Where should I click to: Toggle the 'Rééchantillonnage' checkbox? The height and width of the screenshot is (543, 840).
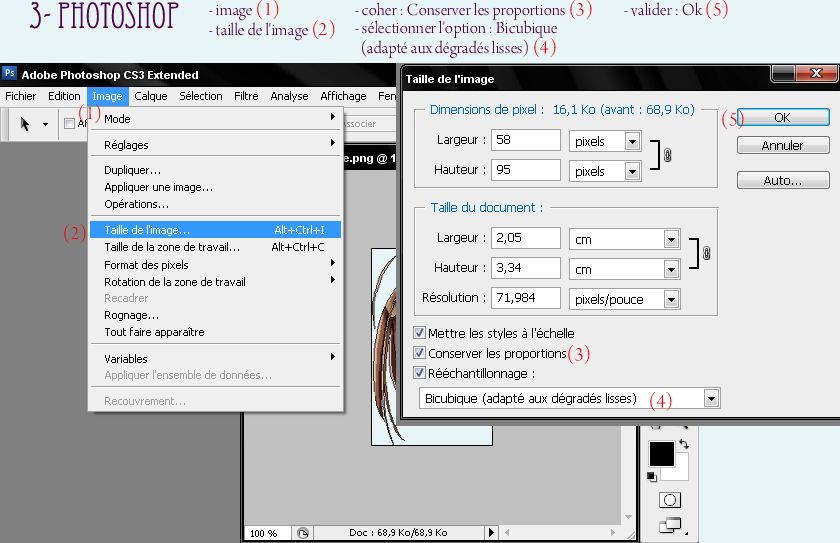point(420,373)
